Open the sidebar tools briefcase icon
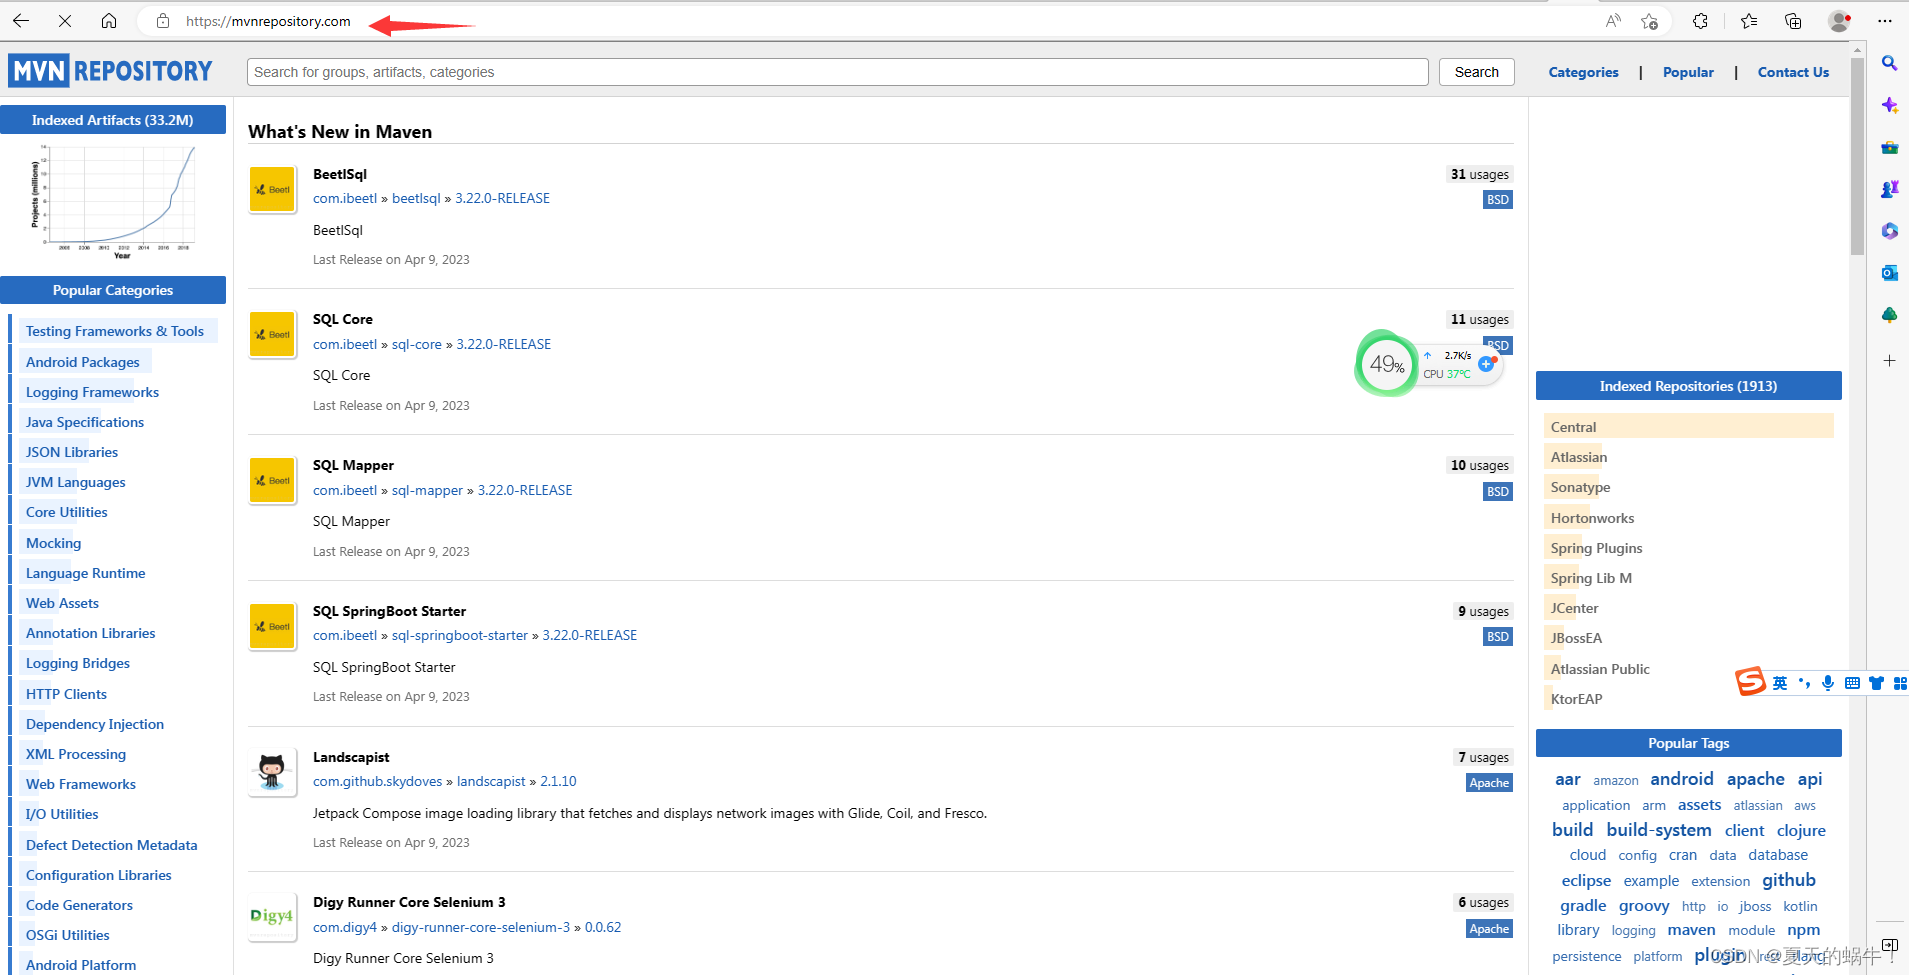The height and width of the screenshot is (975, 1909). tap(1889, 147)
